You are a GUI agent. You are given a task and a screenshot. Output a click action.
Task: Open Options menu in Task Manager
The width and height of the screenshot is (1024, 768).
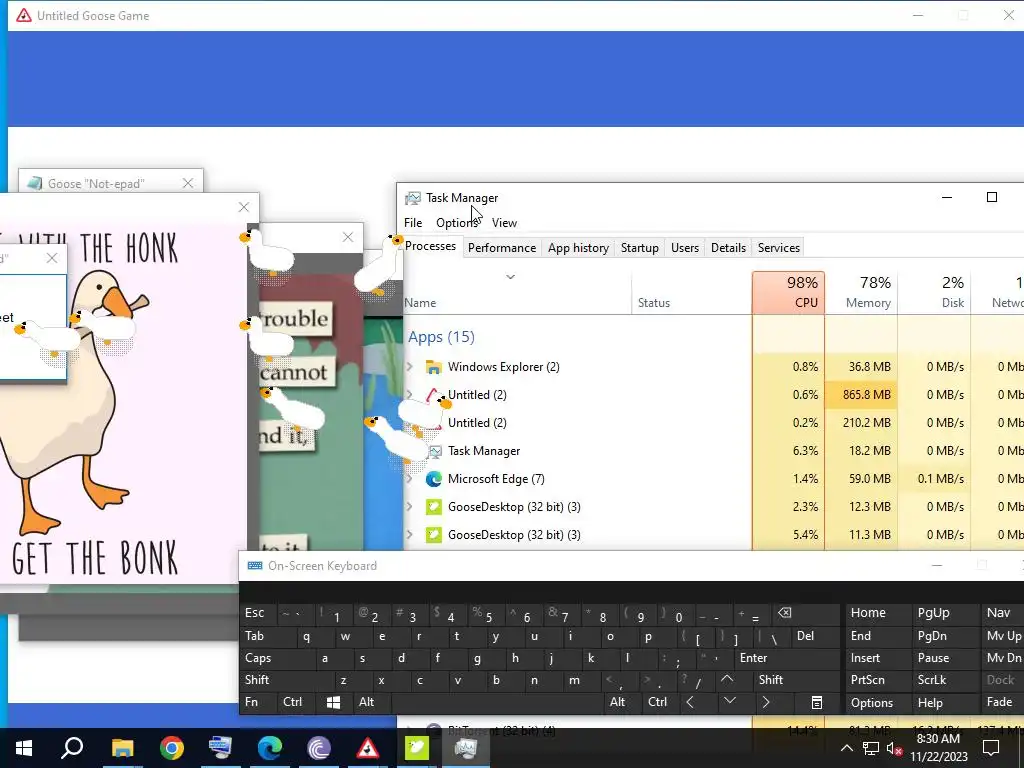click(x=456, y=223)
